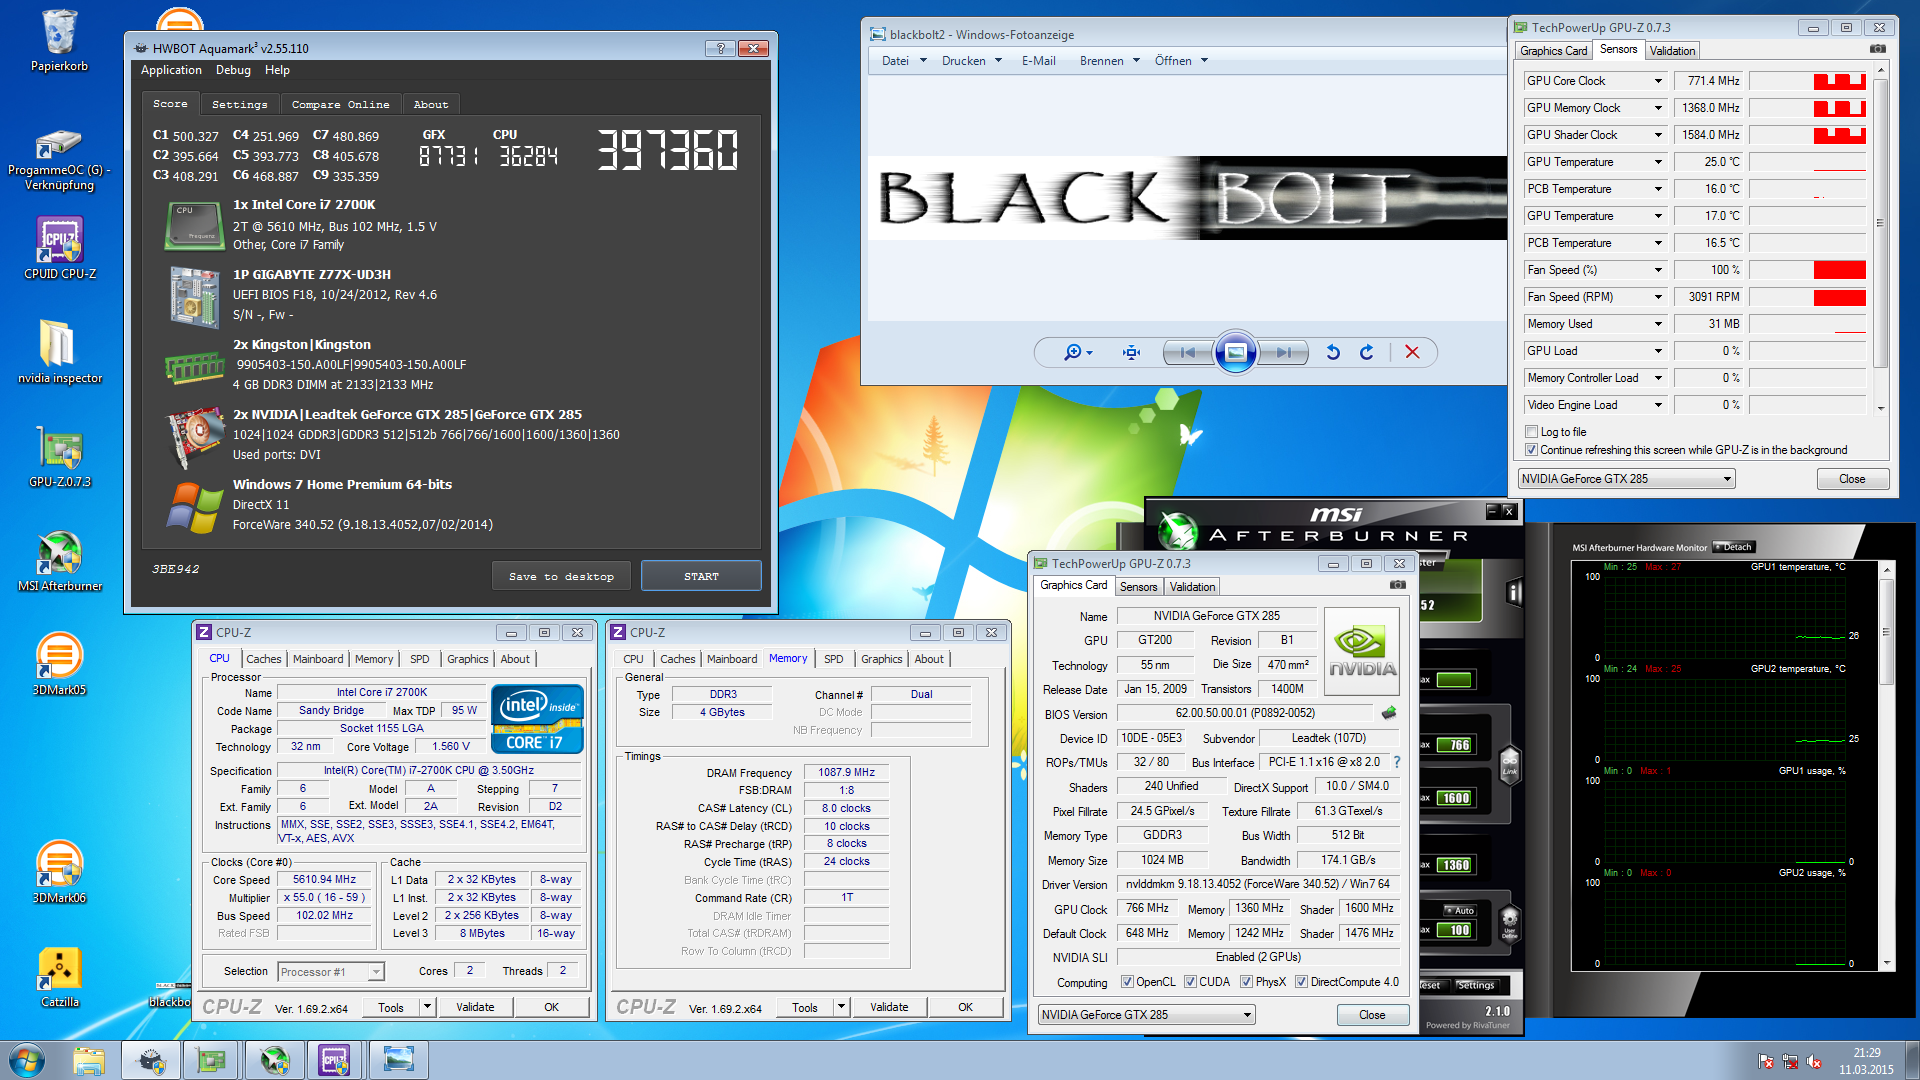This screenshot has height=1080, width=1920.
Task: Toggle the CUDA checkbox in GPU-Z
Action: click(x=1190, y=982)
